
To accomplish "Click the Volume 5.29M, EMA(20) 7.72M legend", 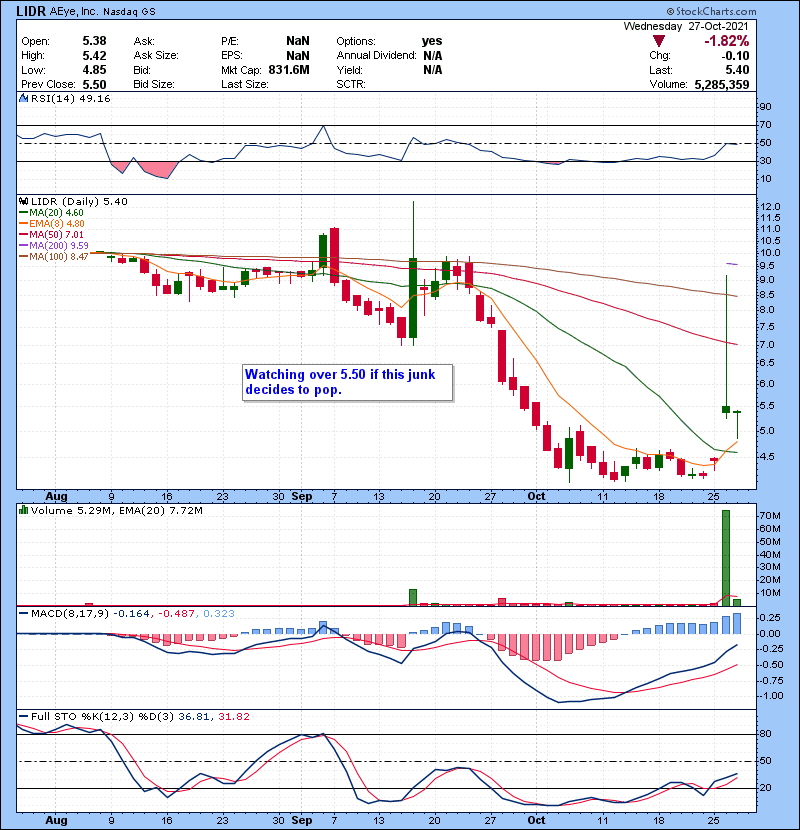I will point(116,510).
